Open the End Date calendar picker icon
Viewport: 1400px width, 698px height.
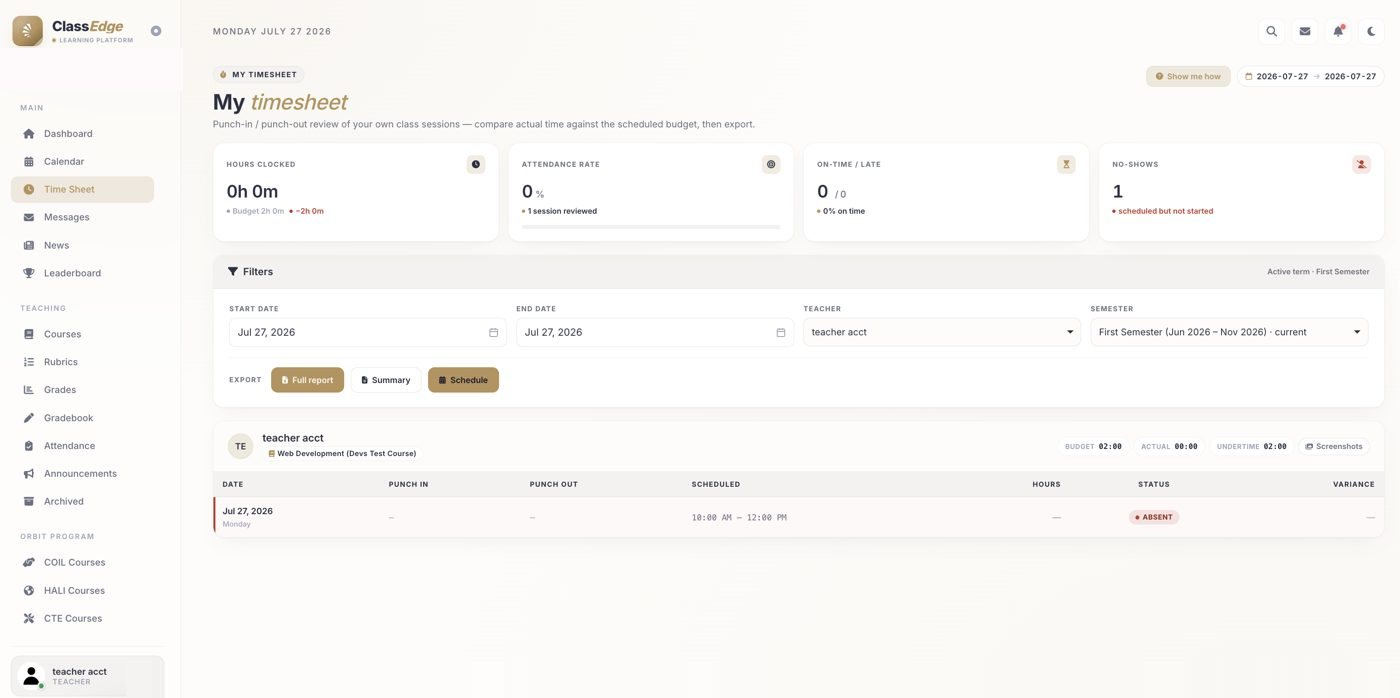click(x=781, y=332)
